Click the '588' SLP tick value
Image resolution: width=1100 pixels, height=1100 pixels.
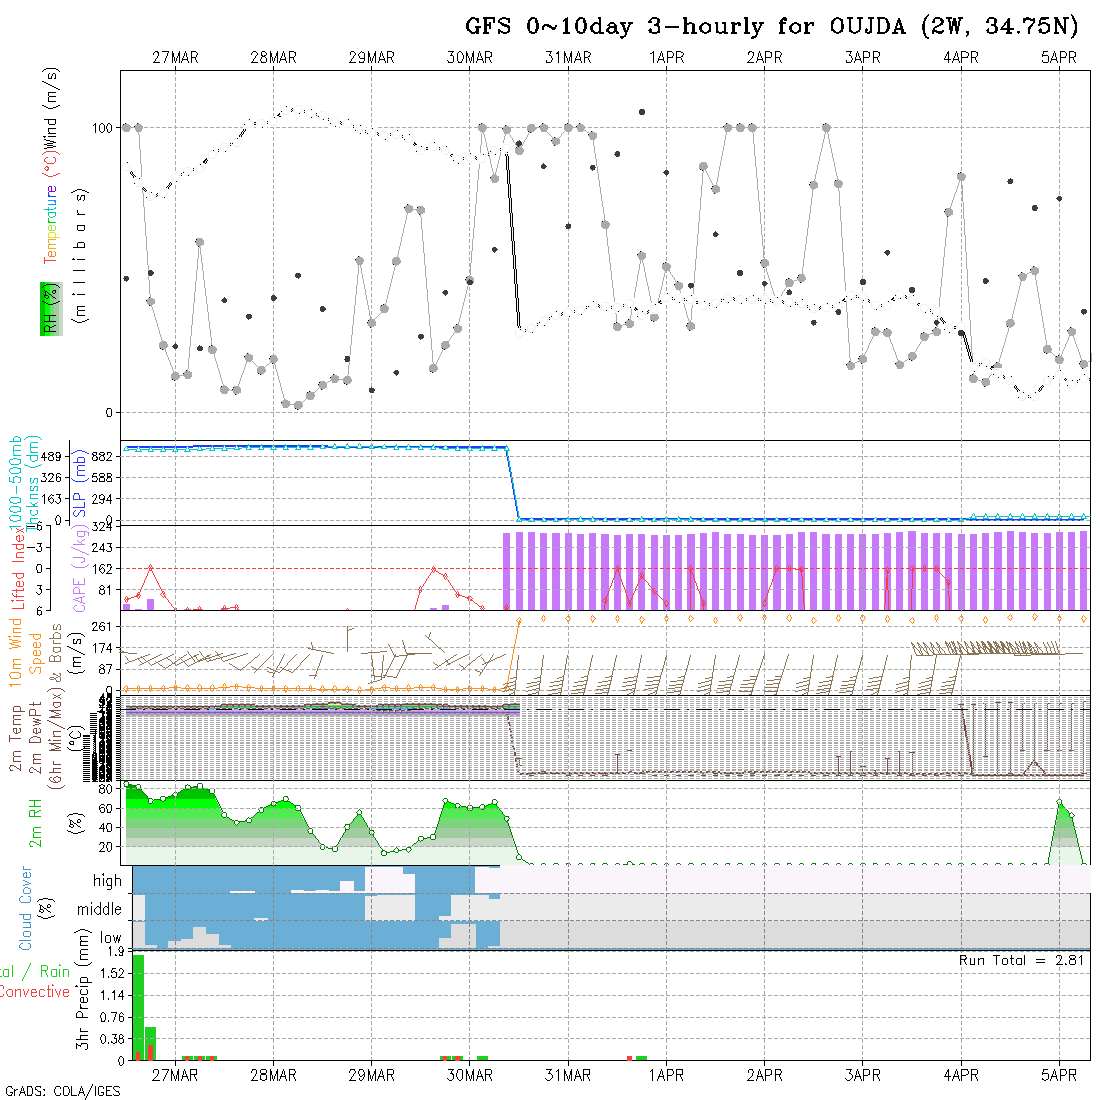[102, 478]
